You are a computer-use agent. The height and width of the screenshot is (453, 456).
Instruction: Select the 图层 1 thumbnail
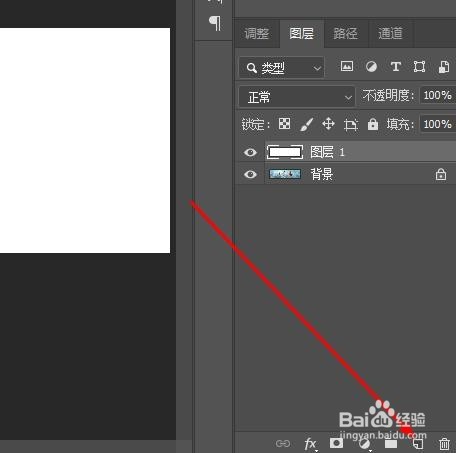pos(285,152)
